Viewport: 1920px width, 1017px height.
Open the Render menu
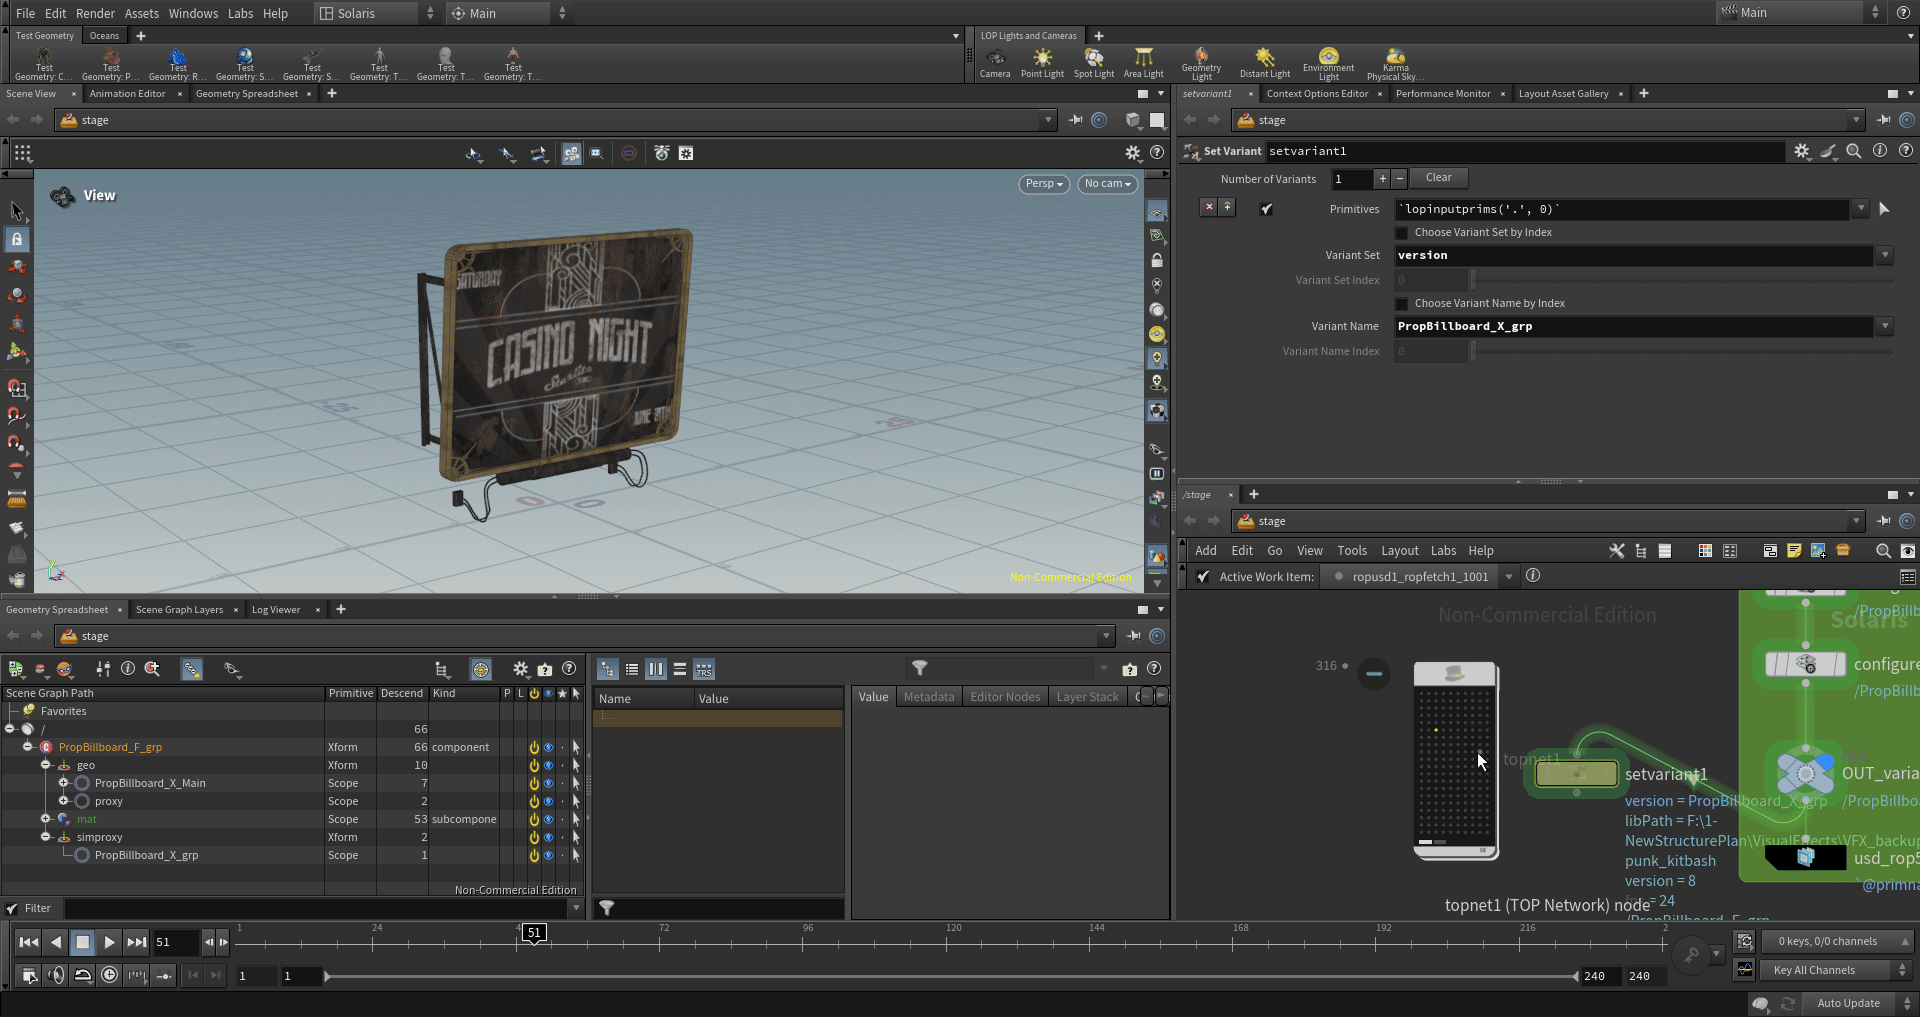[x=95, y=13]
